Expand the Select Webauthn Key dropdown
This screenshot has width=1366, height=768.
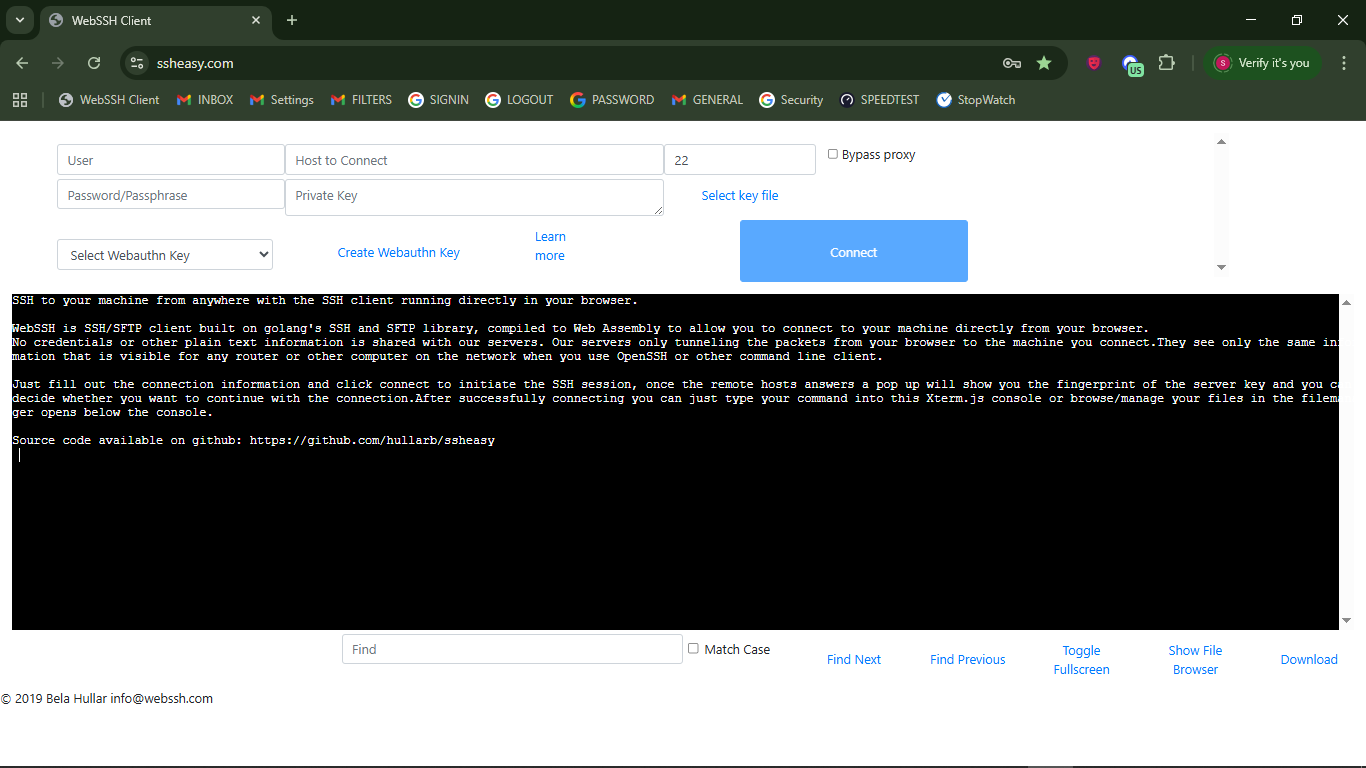165,255
